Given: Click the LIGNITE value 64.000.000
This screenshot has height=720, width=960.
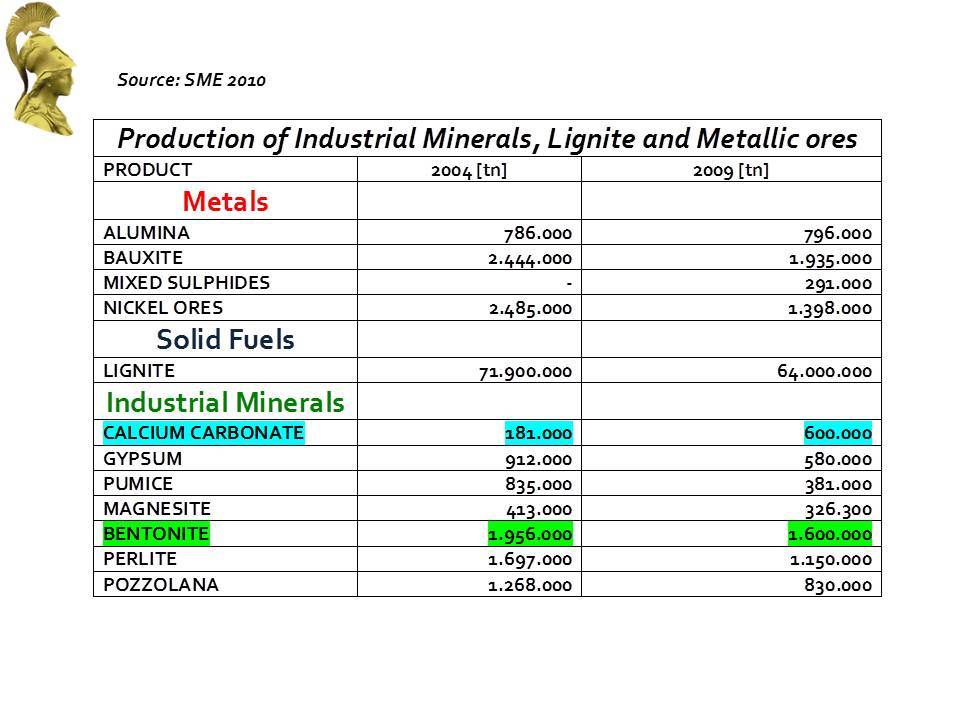Looking at the screenshot, I should (825, 372).
